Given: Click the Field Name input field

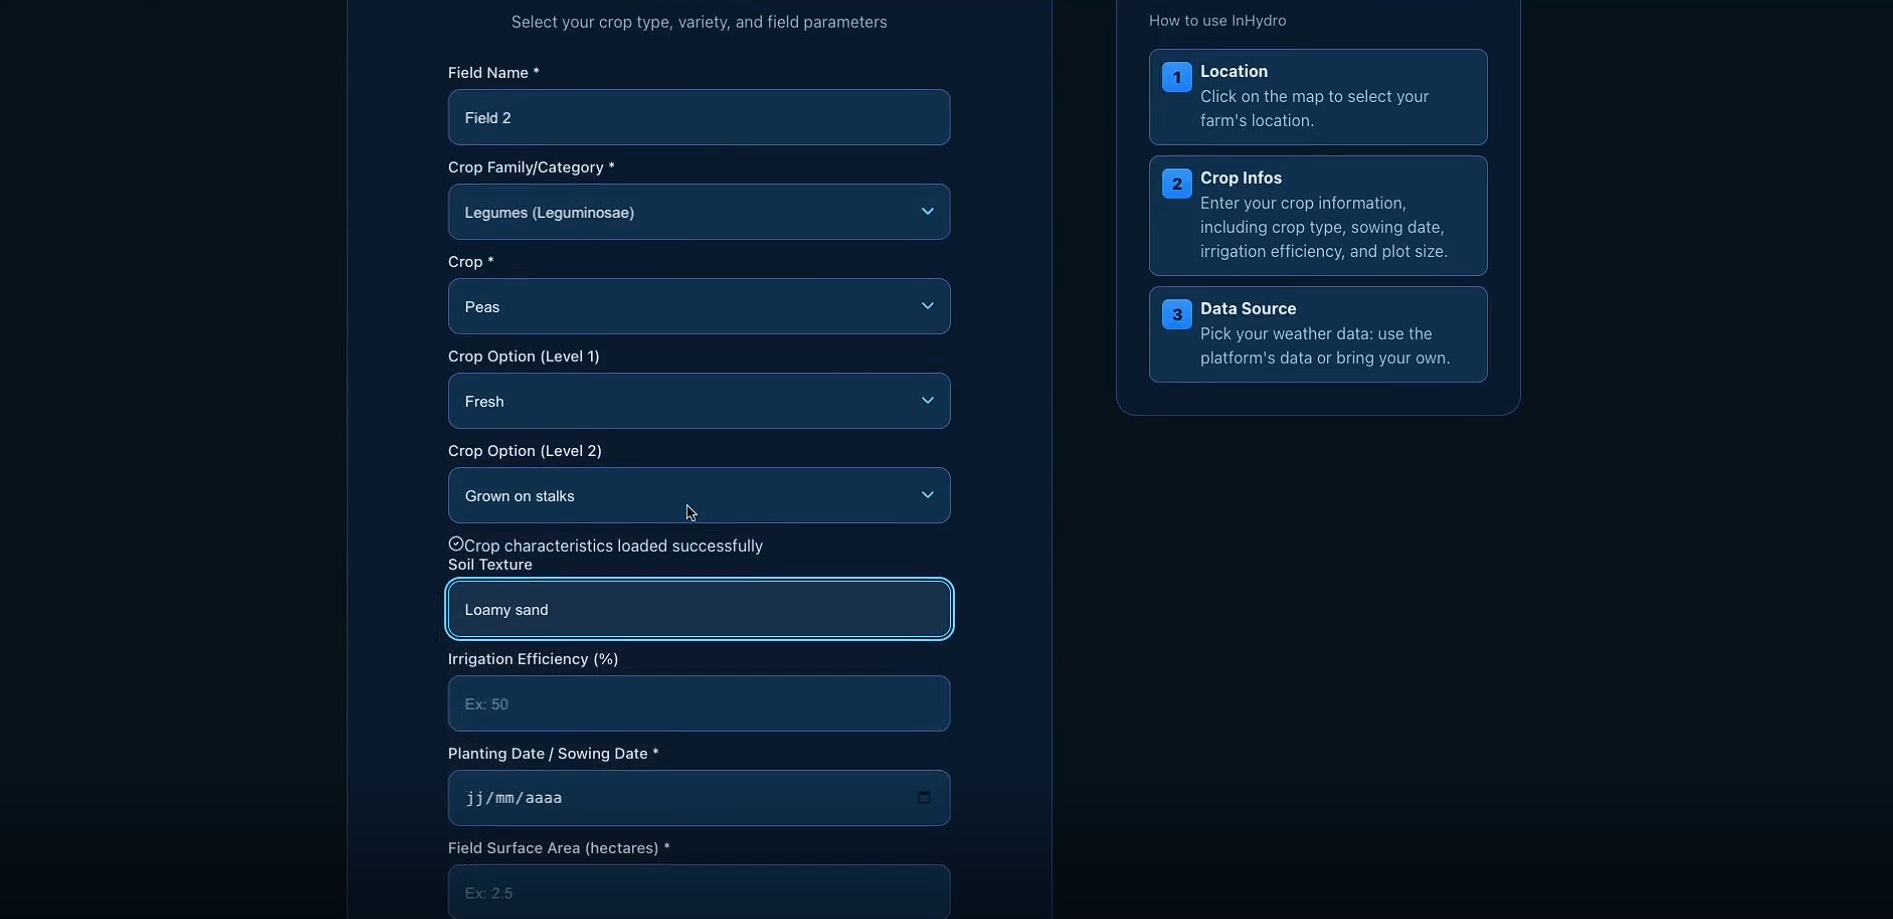Looking at the screenshot, I should pos(698,118).
